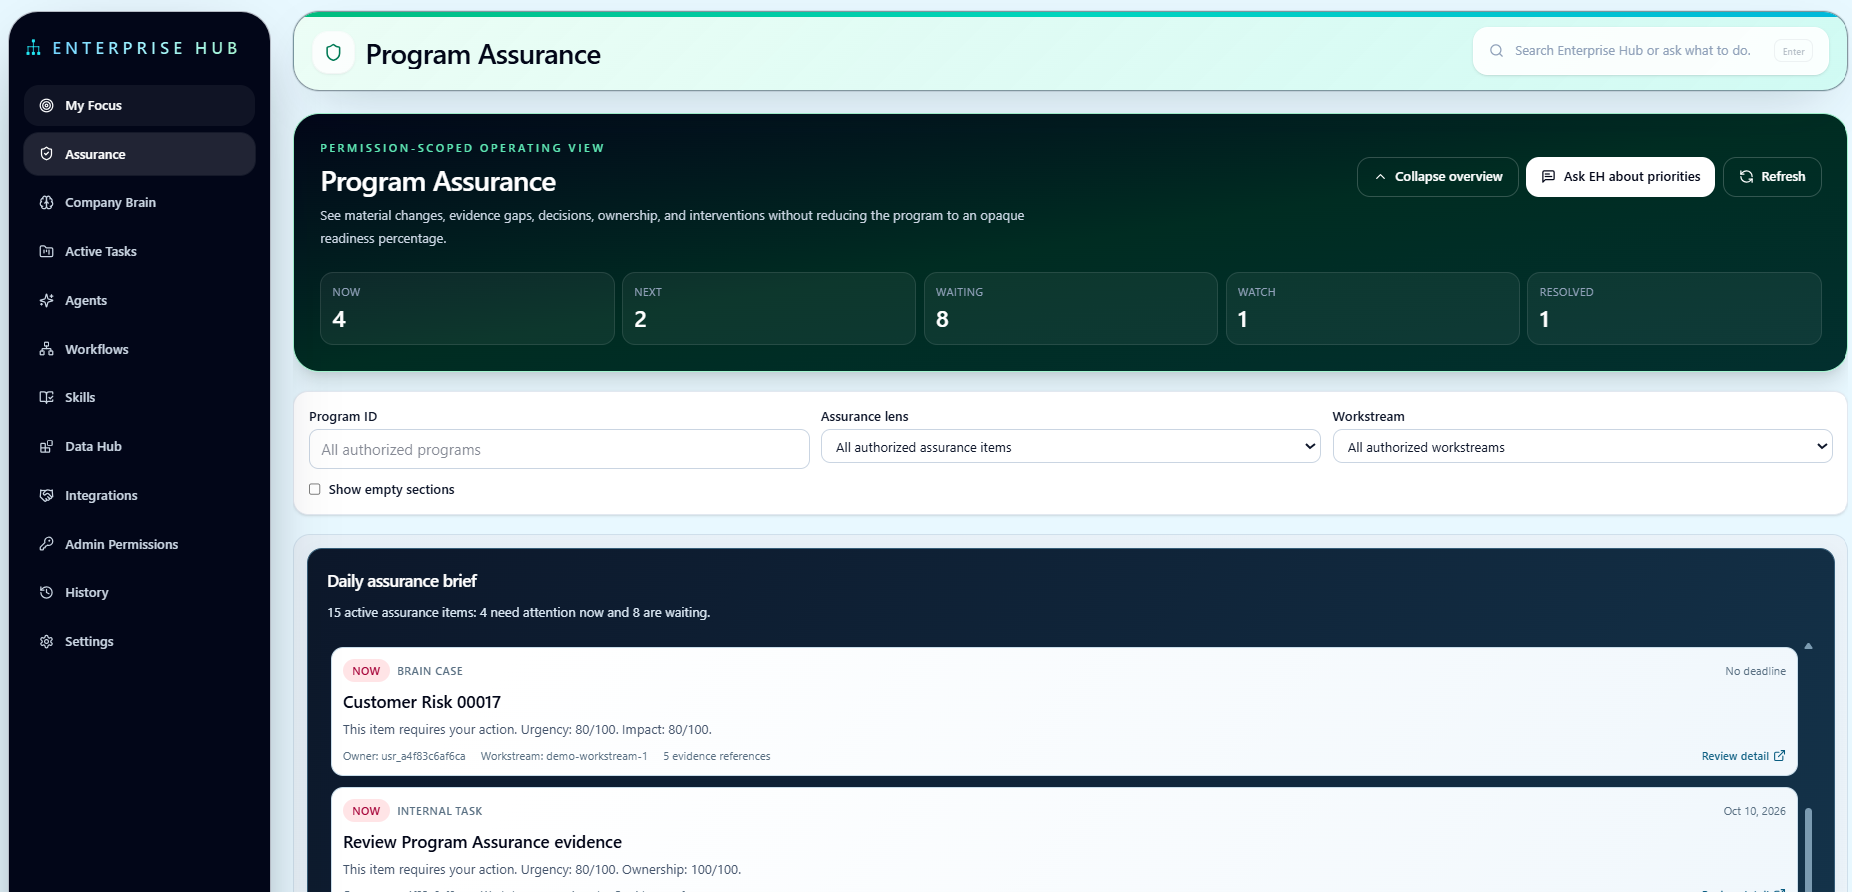Select the WATCH stat card
This screenshot has height=892, width=1852.
[x=1373, y=308]
